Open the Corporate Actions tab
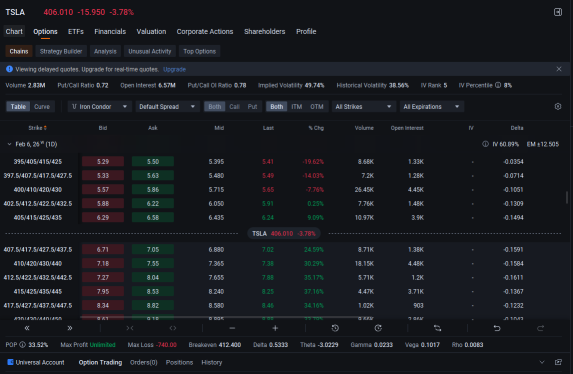This screenshot has height=374, width=573. pyautogui.click(x=205, y=31)
